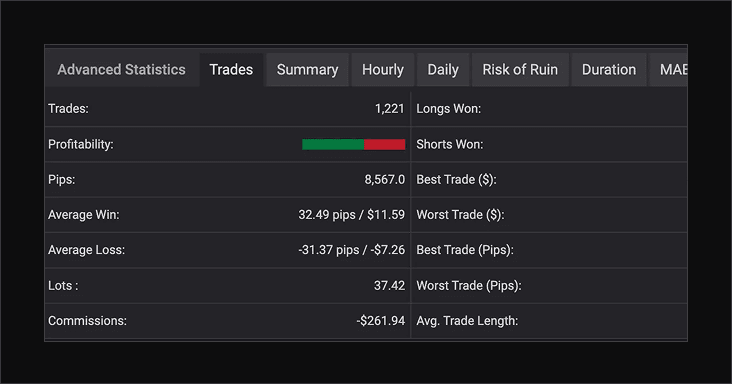Select the Hourly tab
The height and width of the screenshot is (386, 732).
383,70
